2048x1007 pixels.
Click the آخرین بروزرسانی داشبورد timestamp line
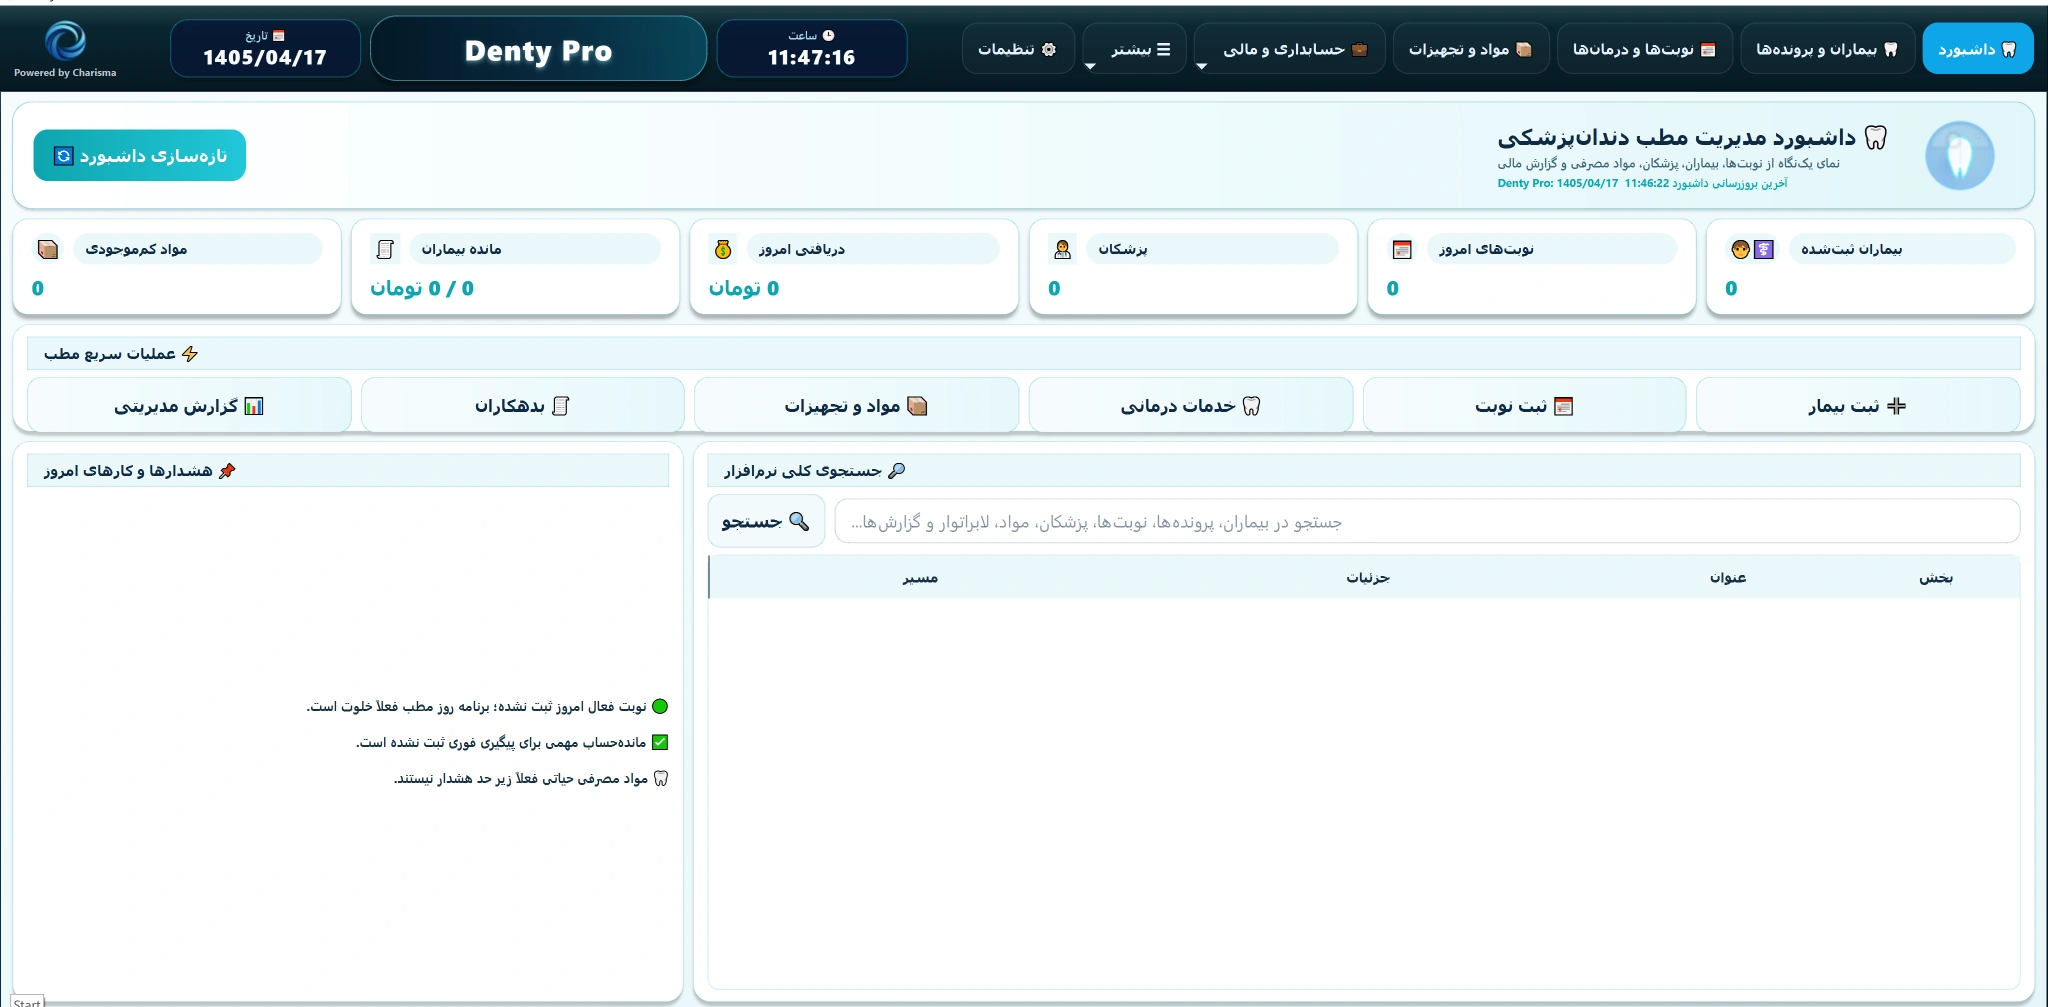(x=1642, y=183)
